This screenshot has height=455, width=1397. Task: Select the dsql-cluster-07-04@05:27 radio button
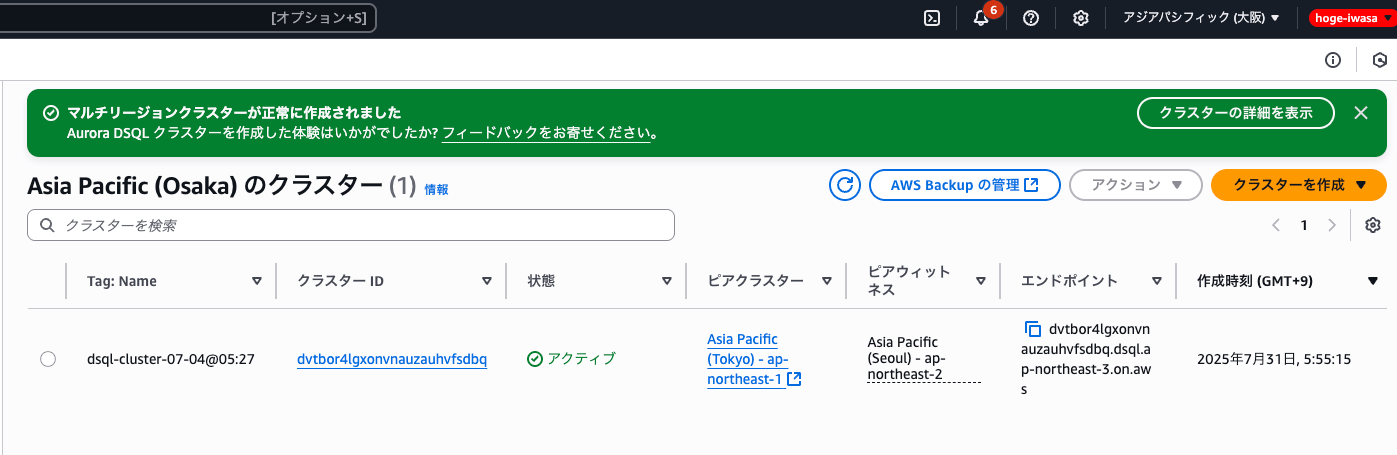tap(47, 359)
